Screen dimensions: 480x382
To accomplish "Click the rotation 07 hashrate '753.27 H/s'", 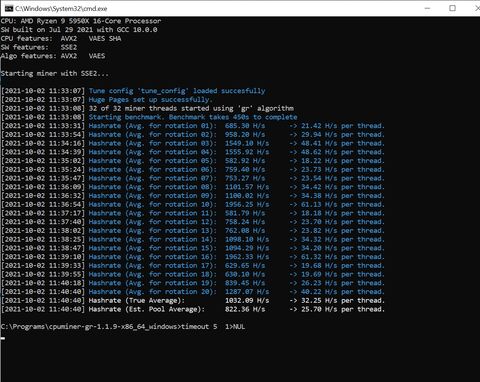I will coord(245,178).
